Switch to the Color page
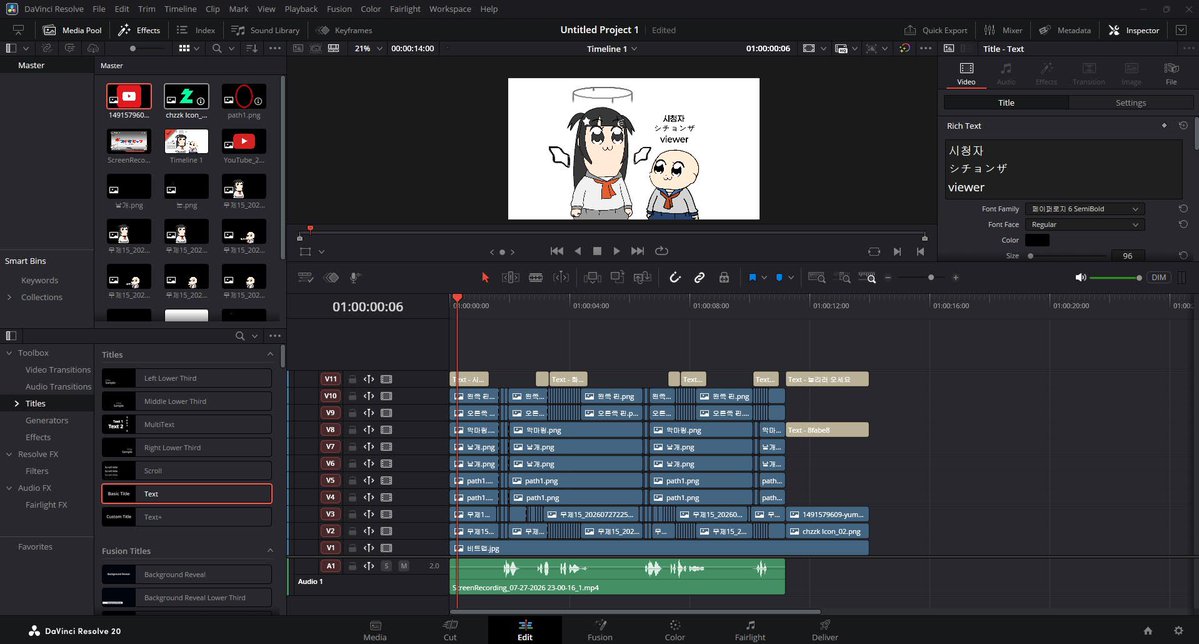 [674, 630]
